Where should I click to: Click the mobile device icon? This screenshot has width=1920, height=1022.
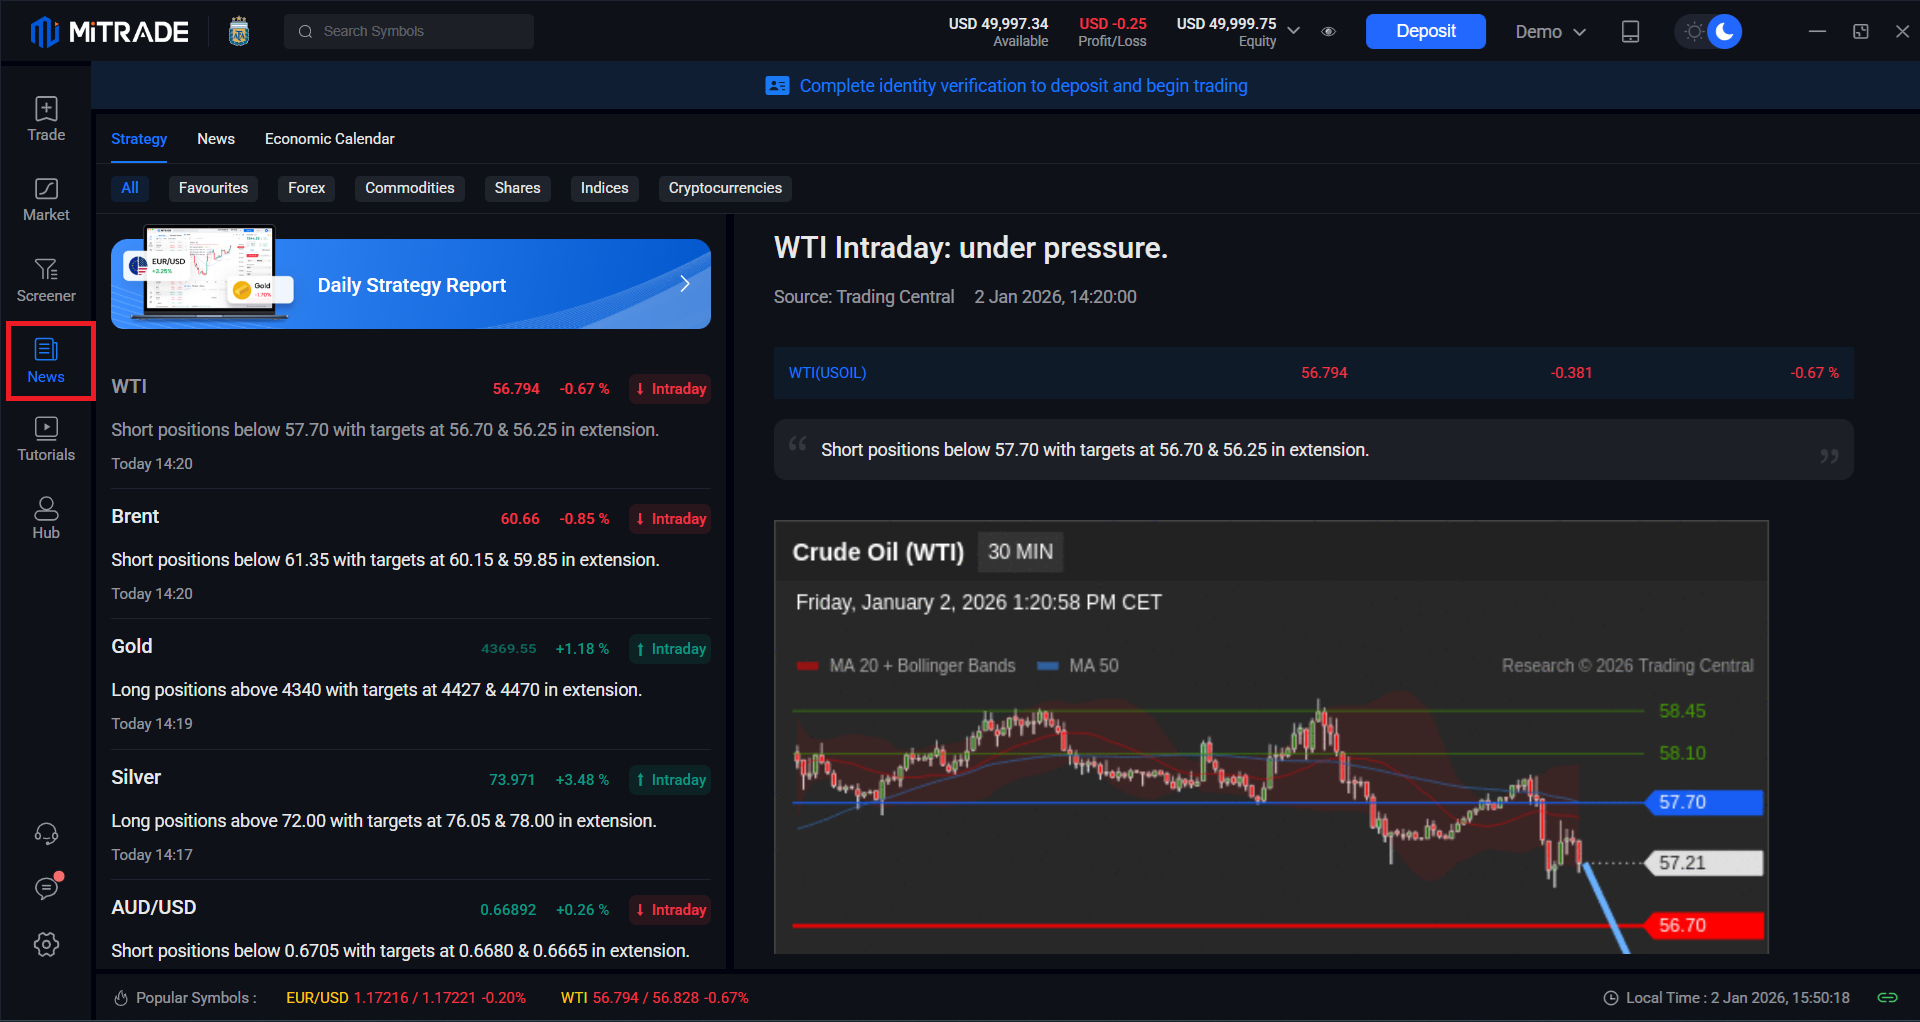coord(1630,32)
